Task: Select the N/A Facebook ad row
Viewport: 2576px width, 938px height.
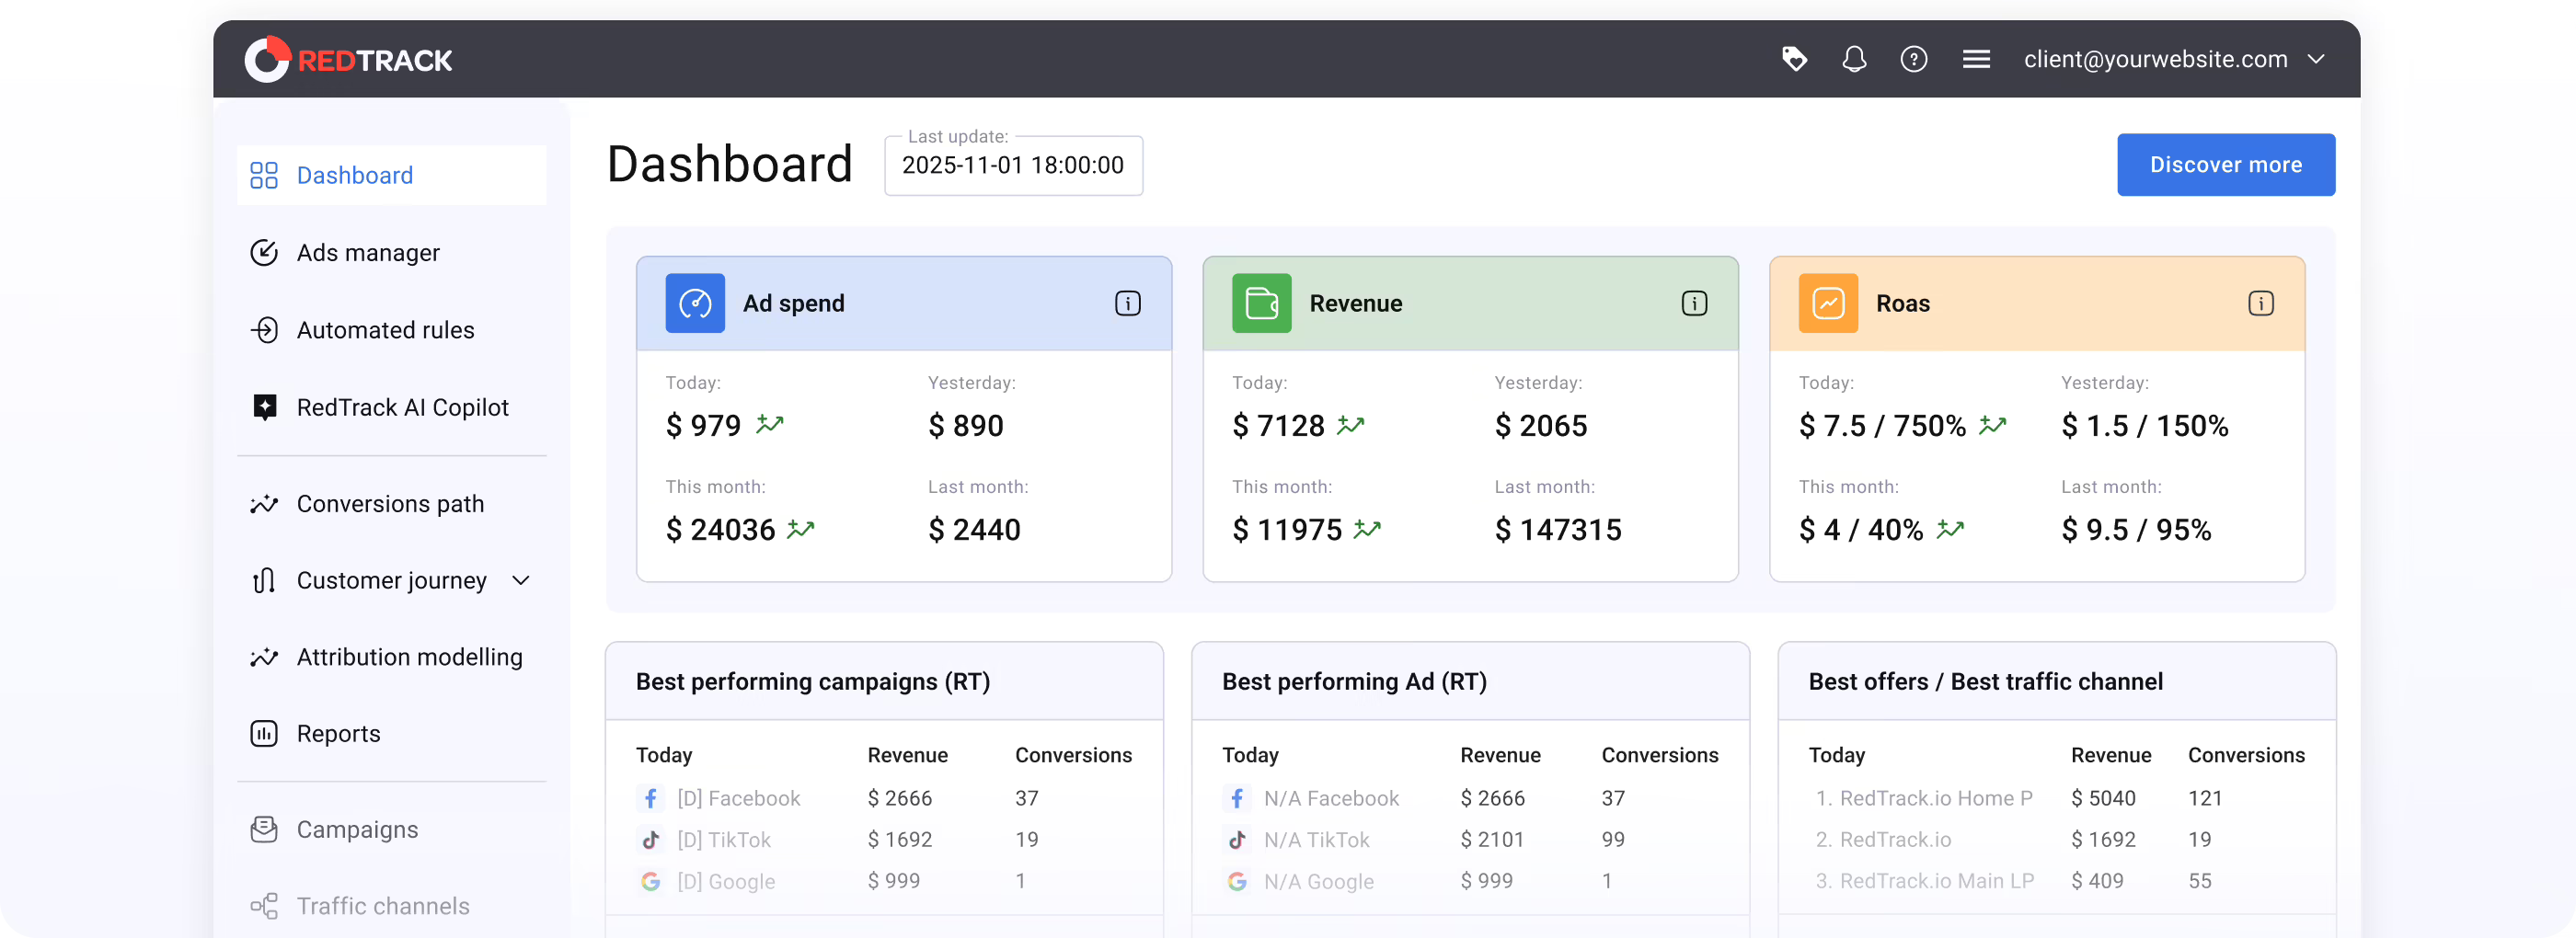Action: (1470, 799)
